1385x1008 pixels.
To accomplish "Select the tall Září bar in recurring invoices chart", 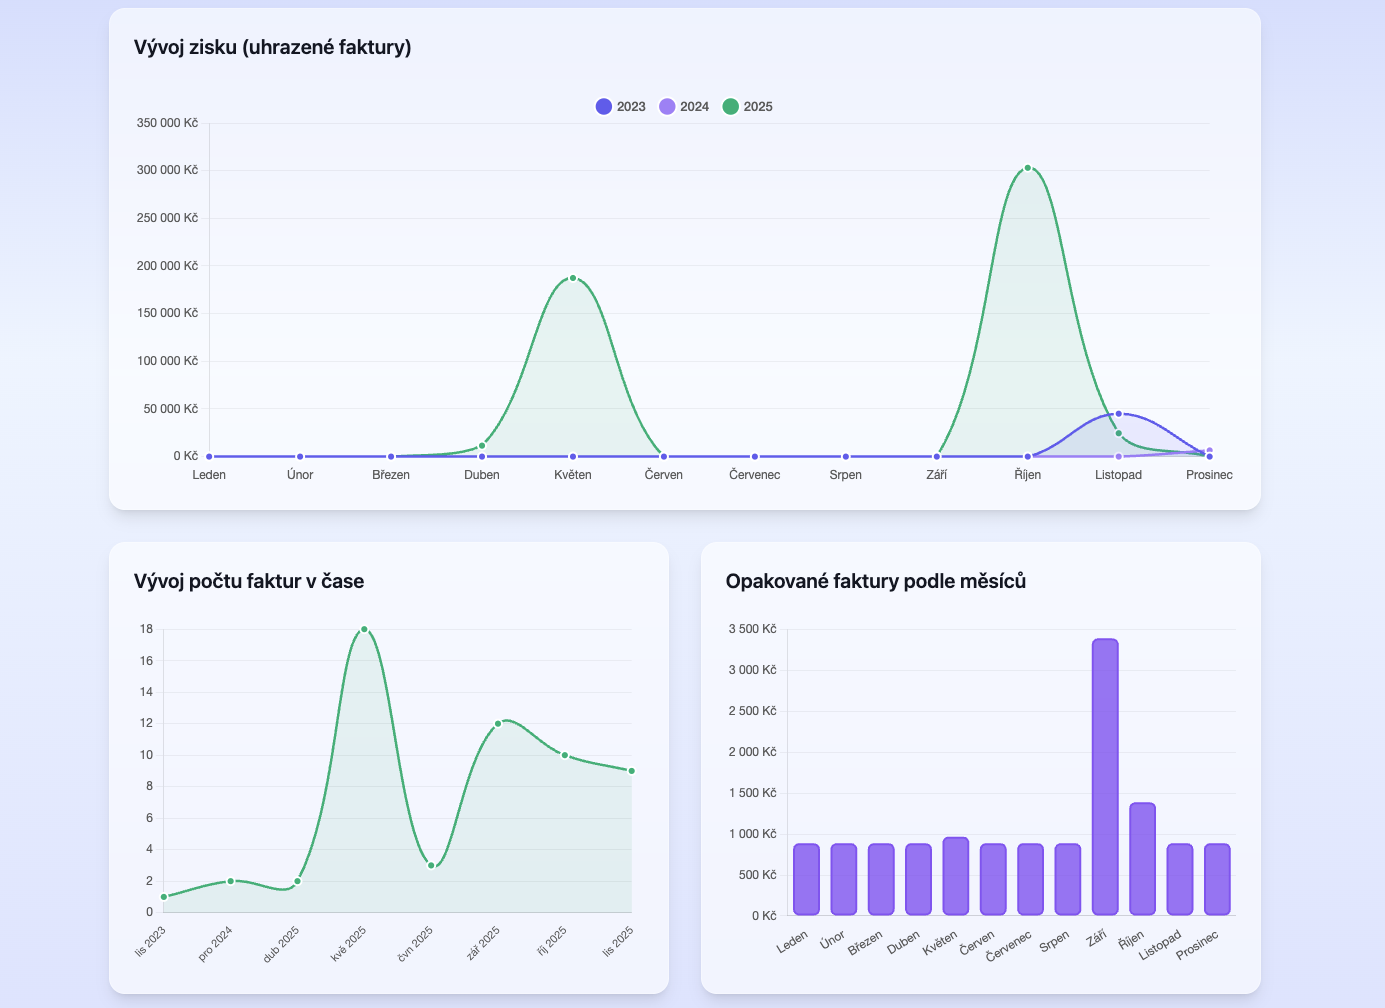I will pos(1105,775).
